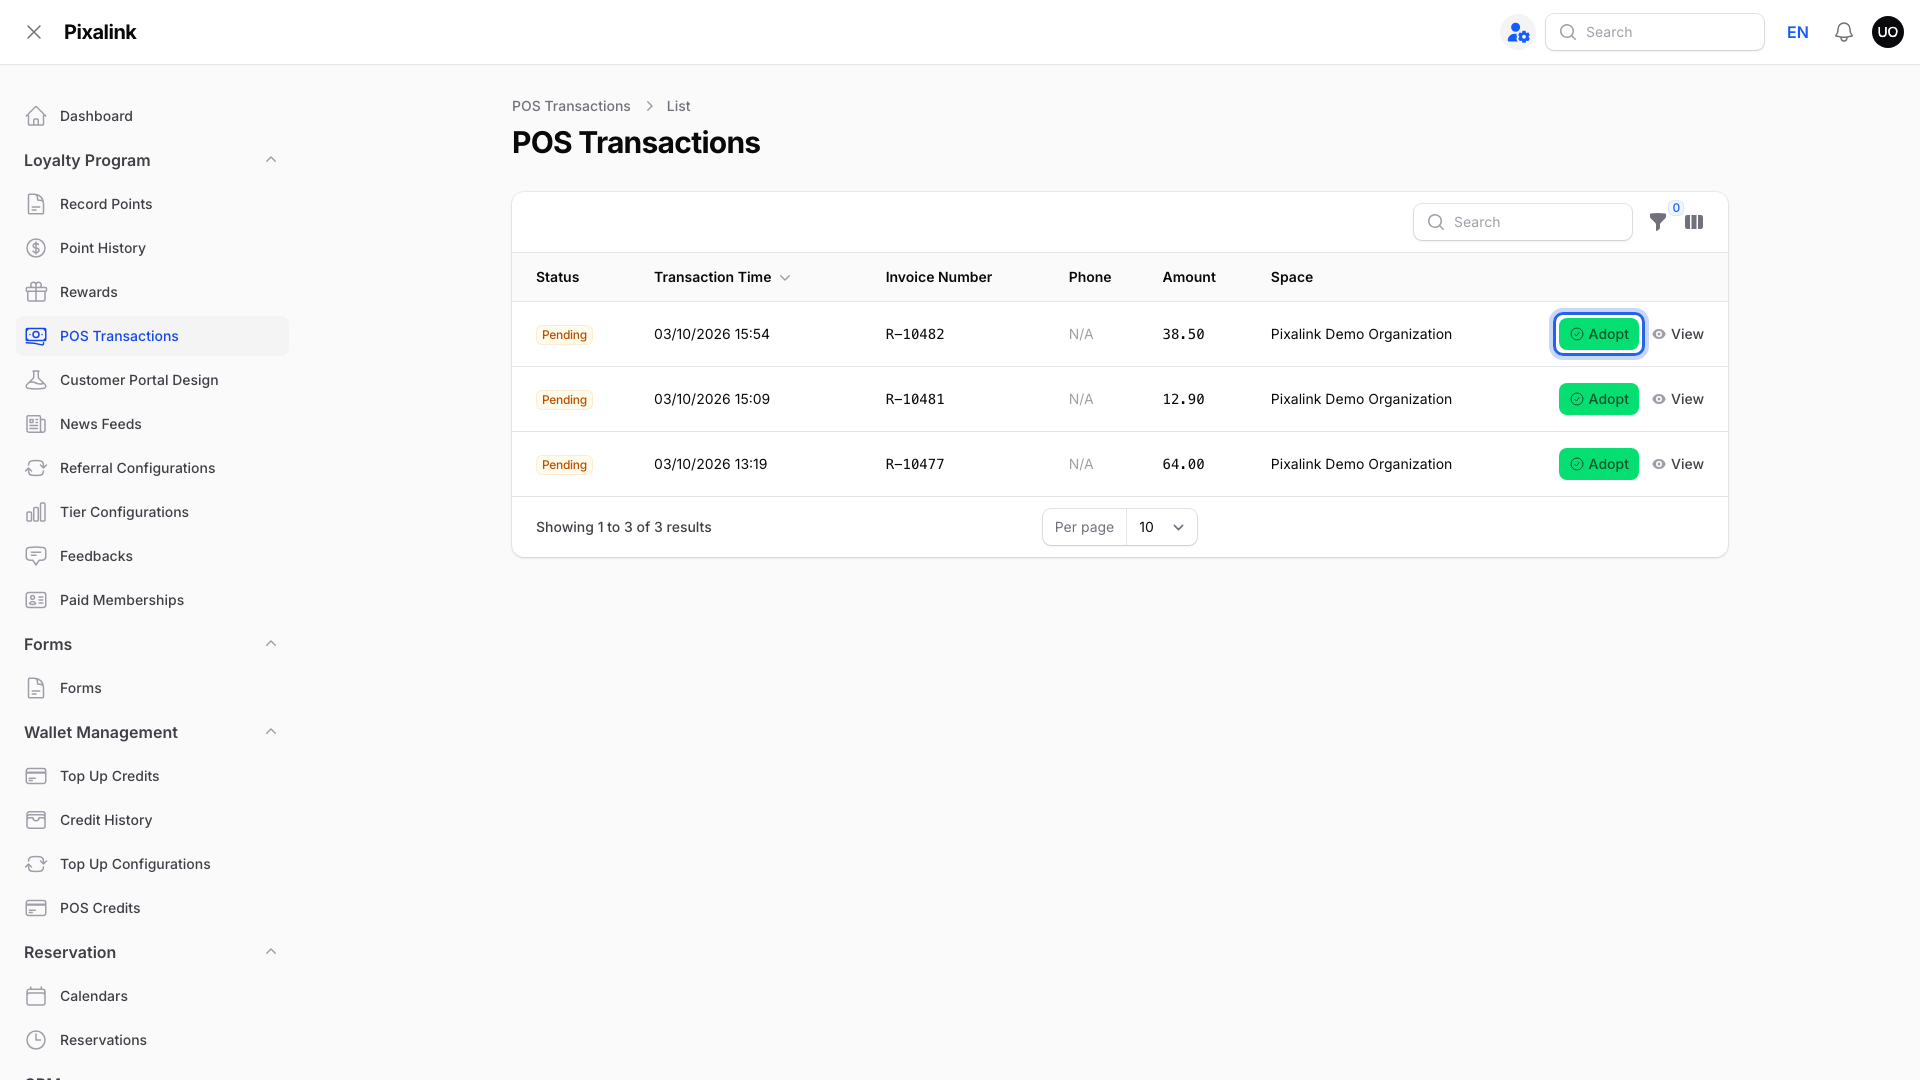The height and width of the screenshot is (1080, 1920).
Task: Open Top Up Configurations page
Action: 152,864
